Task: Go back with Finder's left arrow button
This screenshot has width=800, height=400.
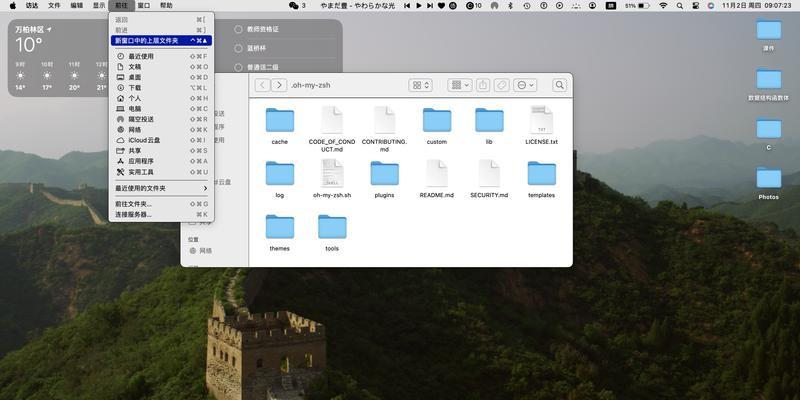Action: (262, 85)
